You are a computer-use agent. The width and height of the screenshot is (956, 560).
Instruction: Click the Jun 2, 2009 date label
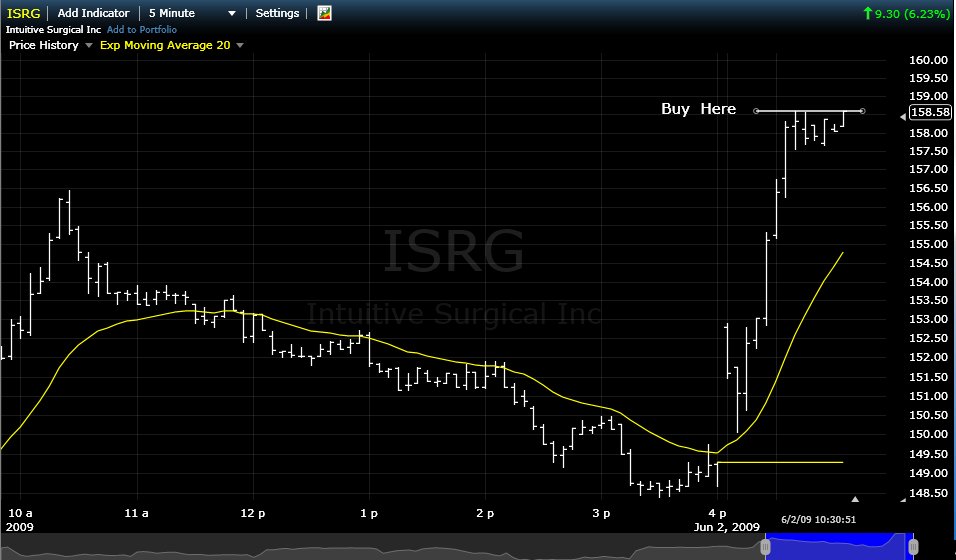coord(727,527)
